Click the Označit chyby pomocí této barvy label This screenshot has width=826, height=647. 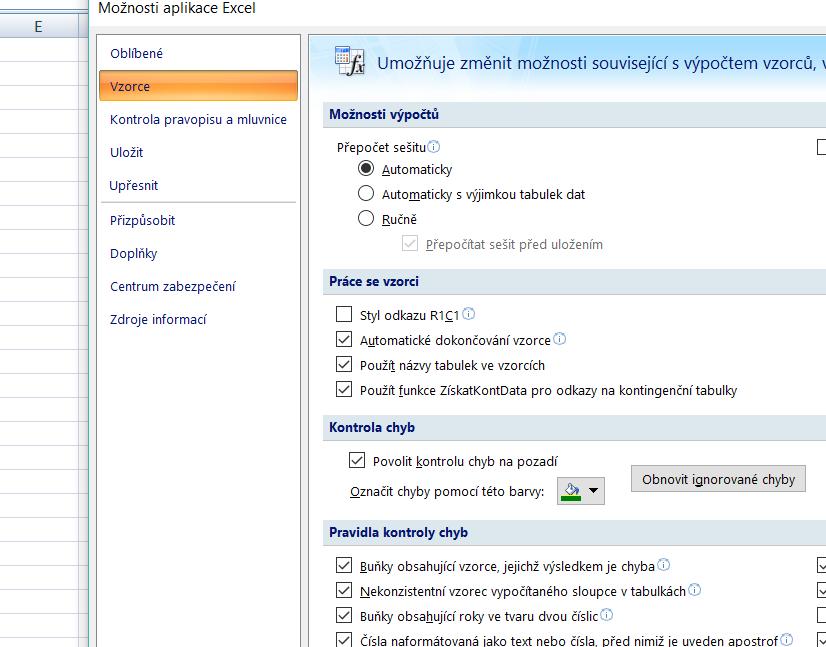coord(447,492)
